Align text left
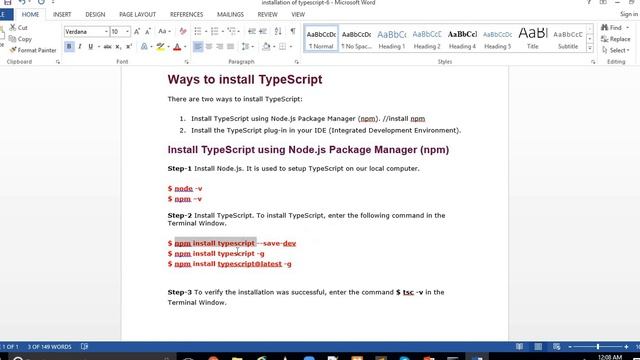 coord(198,47)
